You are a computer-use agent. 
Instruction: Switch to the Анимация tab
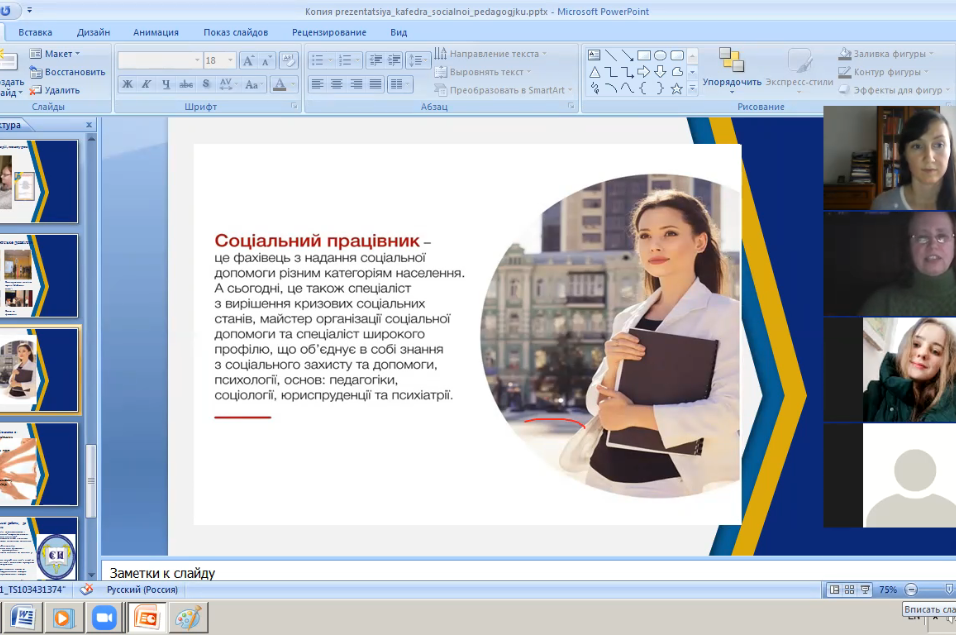(156, 32)
